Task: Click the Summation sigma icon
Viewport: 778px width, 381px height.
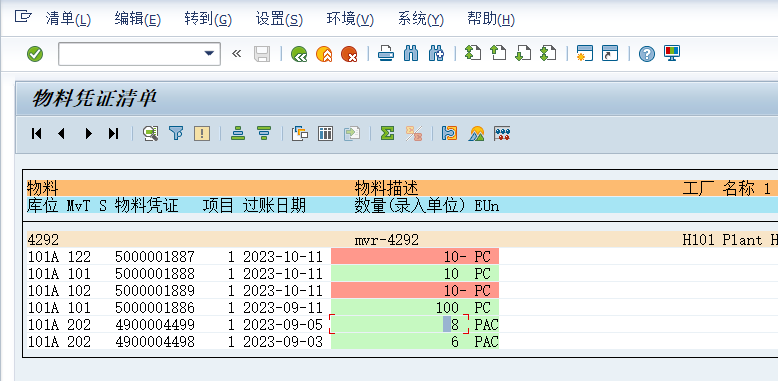Action: tap(387, 133)
